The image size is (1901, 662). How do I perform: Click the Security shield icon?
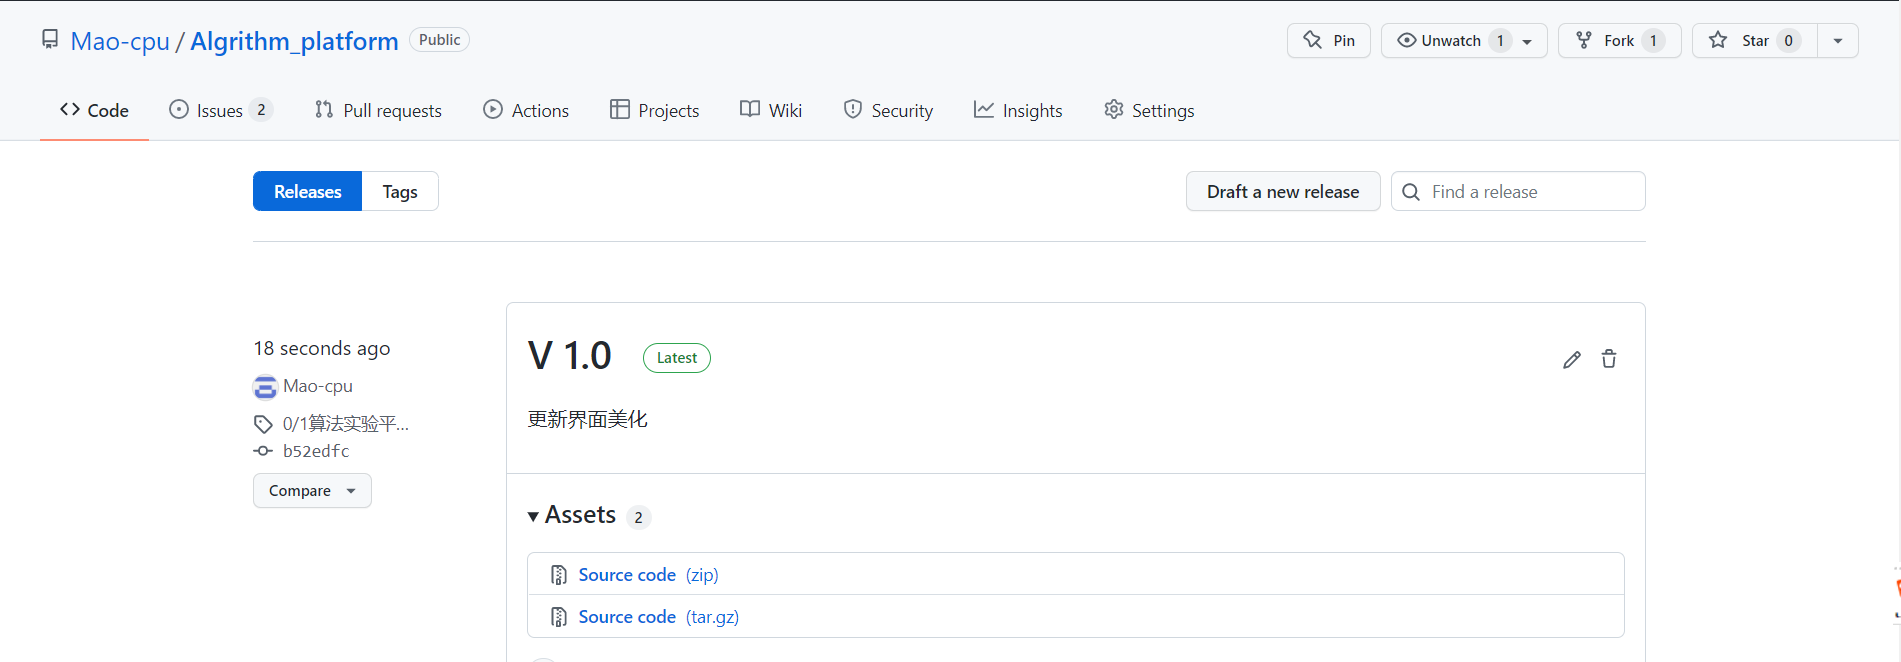point(853,109)
